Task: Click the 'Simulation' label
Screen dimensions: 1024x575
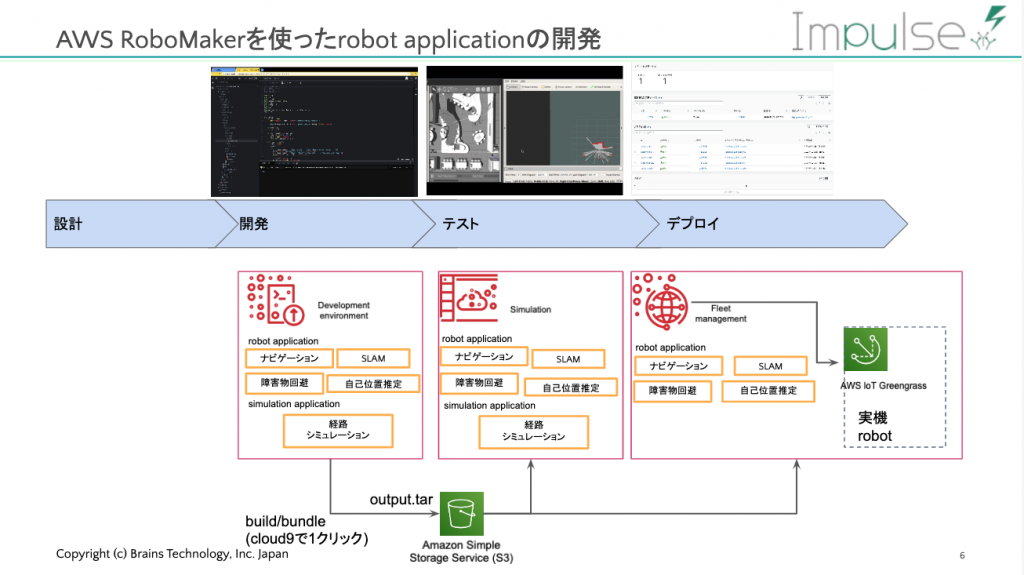Action: pos(530,309)
